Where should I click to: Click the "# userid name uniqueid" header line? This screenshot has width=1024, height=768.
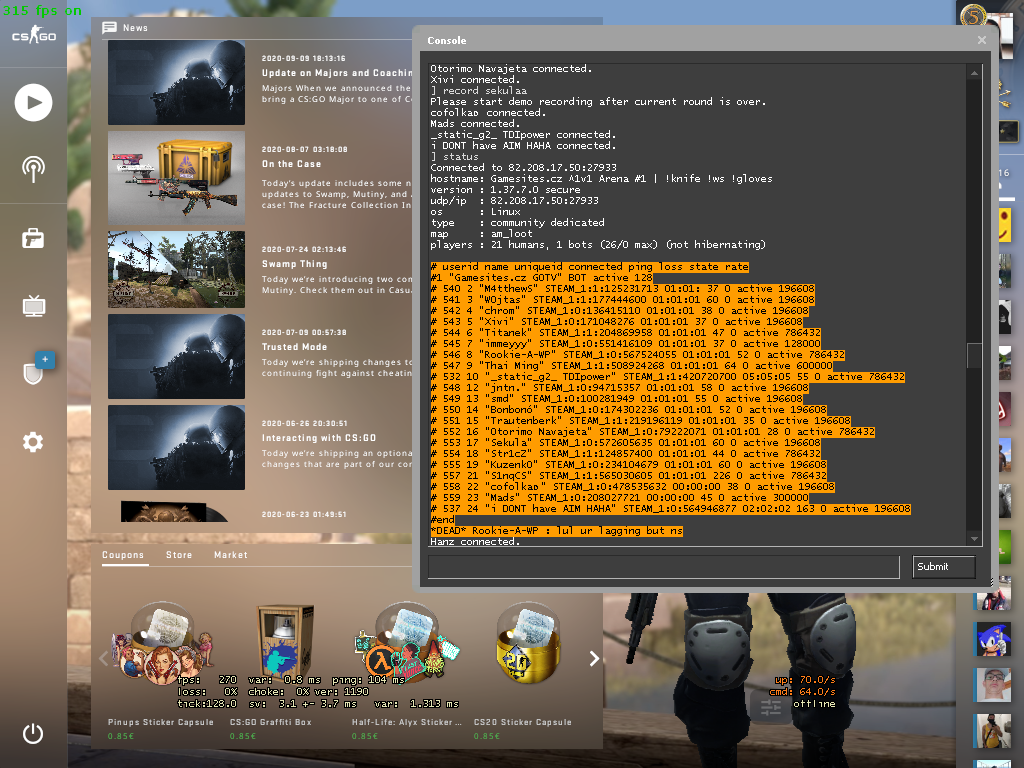tap(590, 266)
